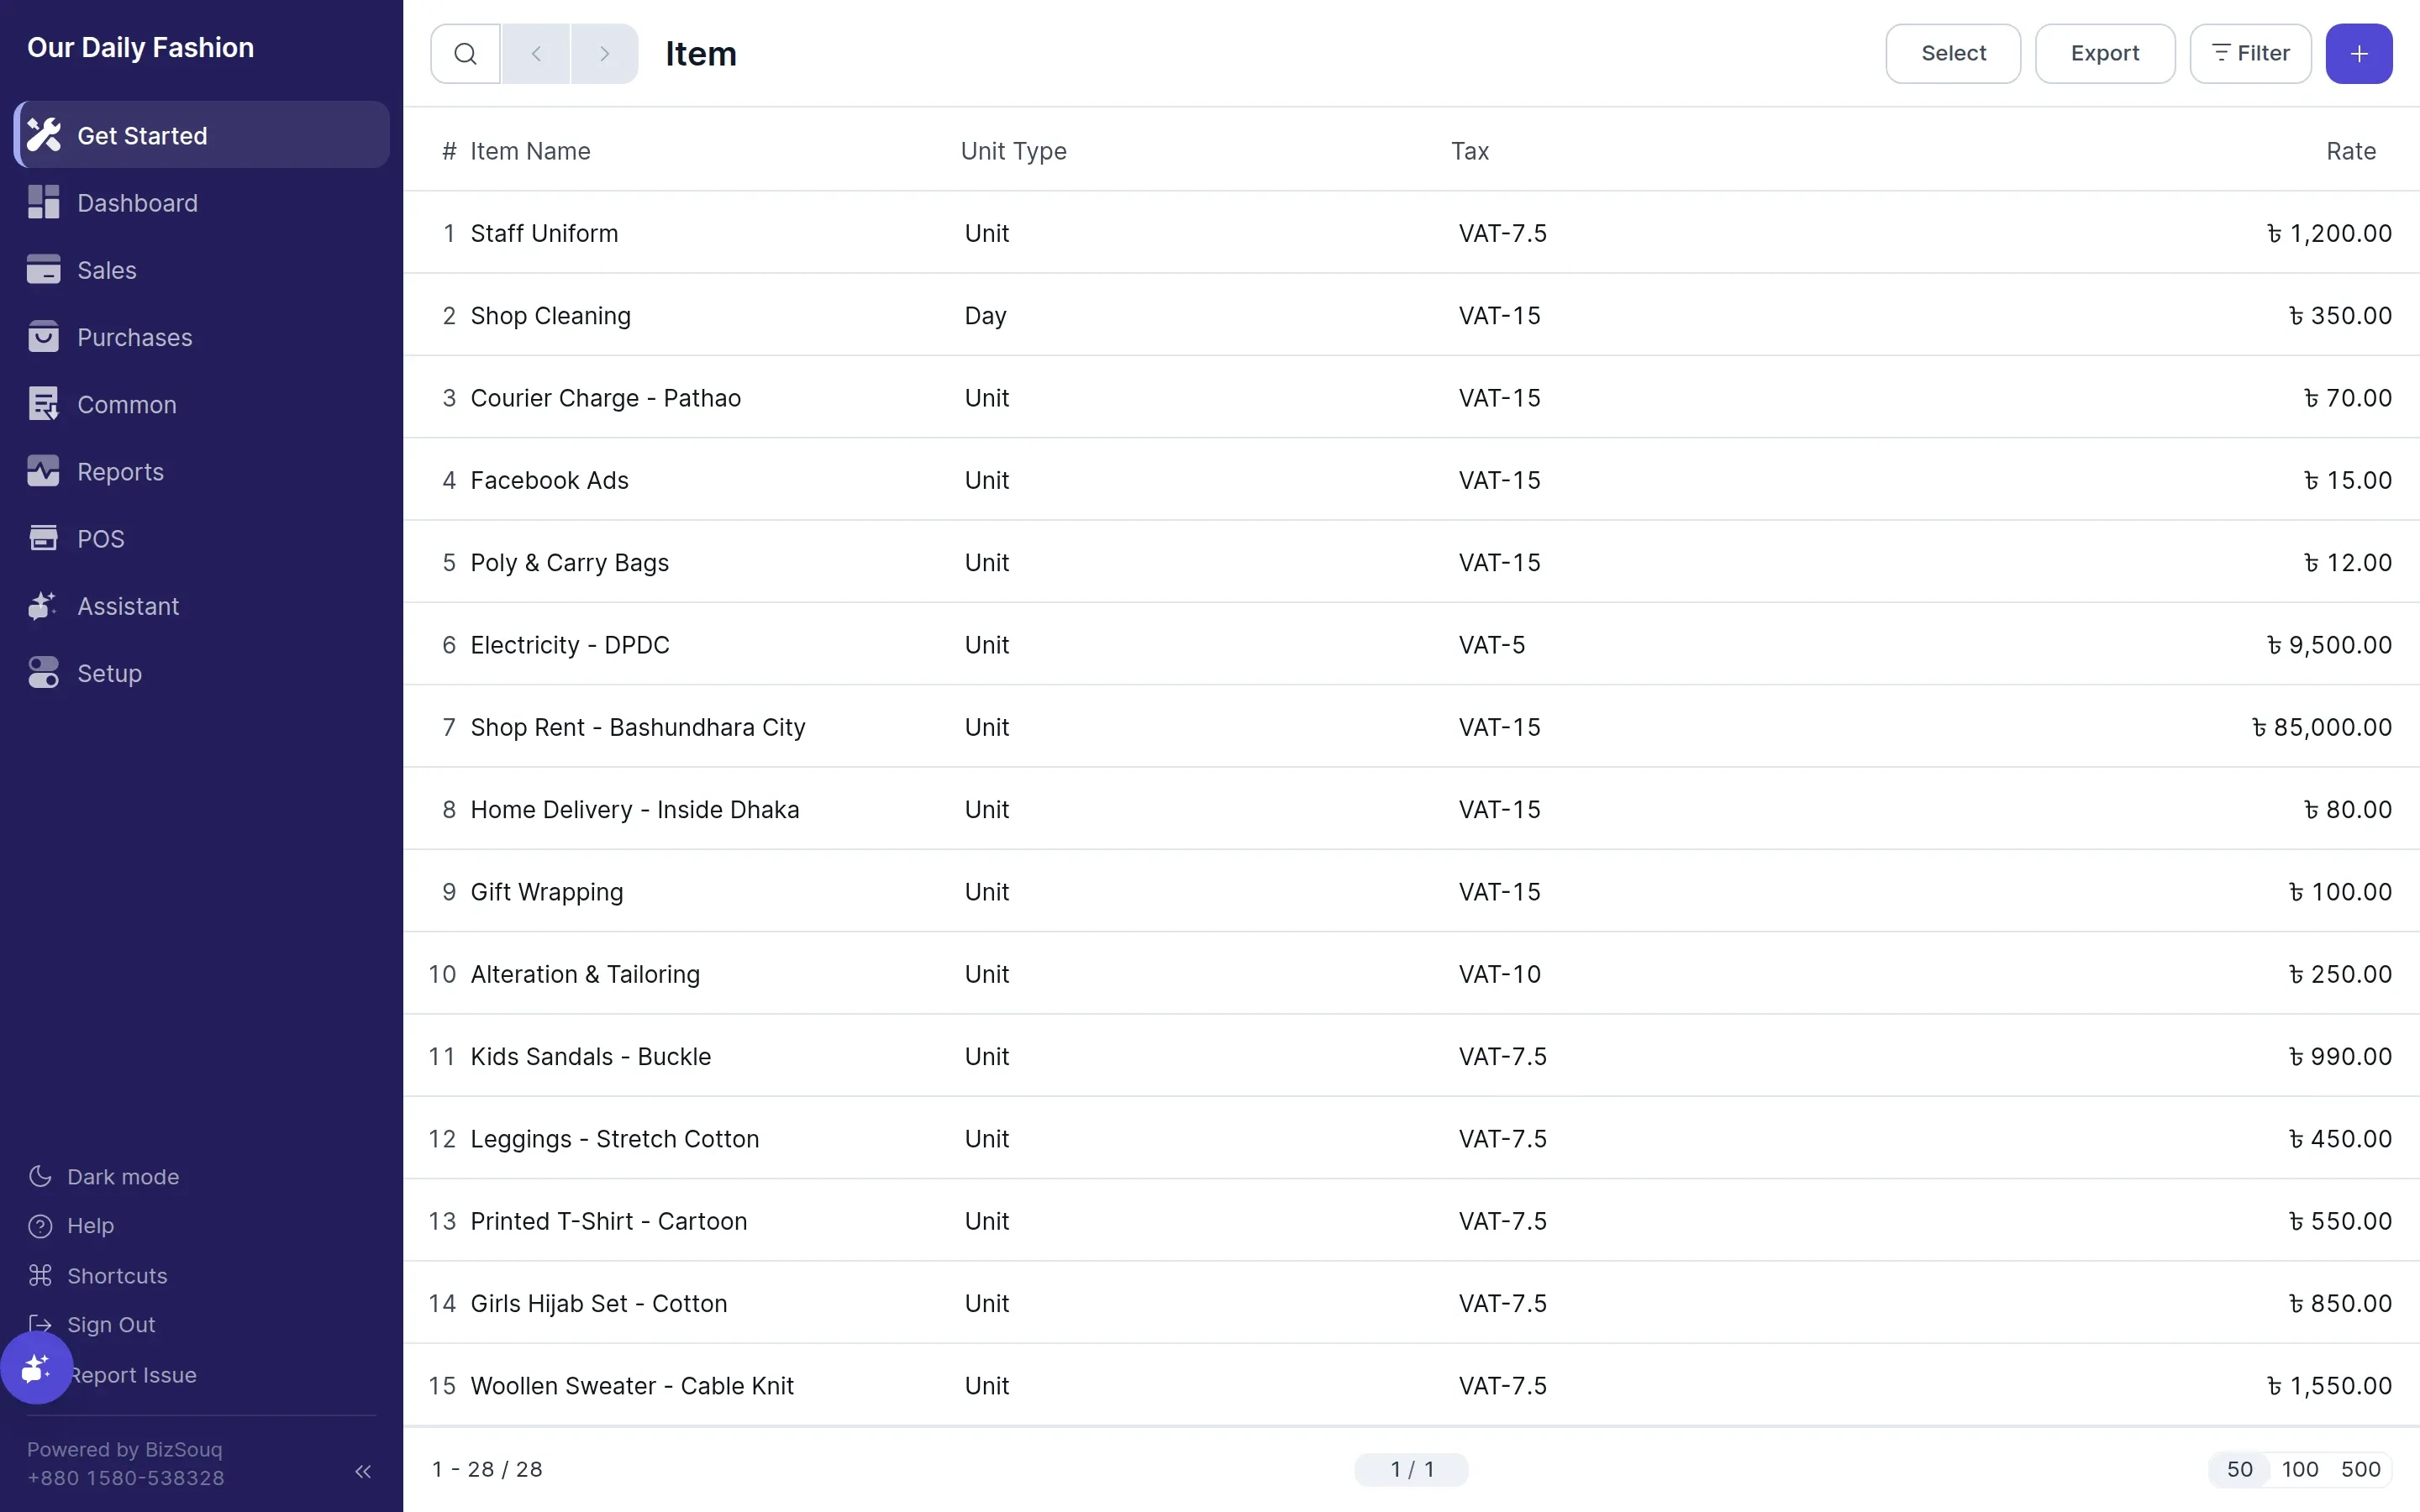Set page size to 100
2420x1512 pixels.
[x=2300, y=1469]
